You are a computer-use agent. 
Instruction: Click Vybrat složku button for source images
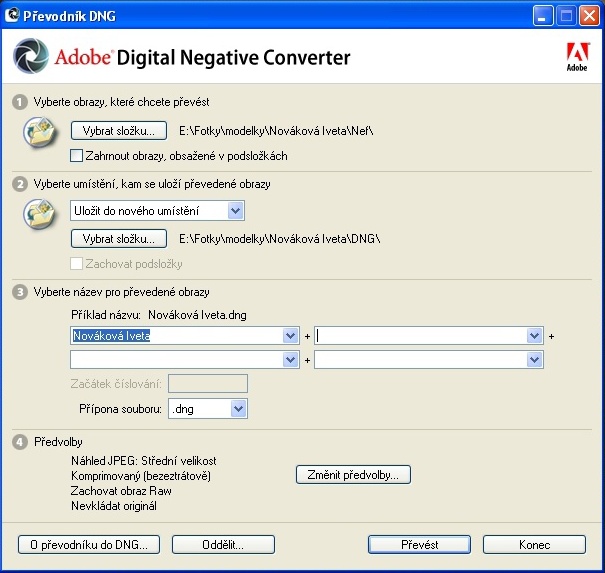[x=119, y=130]
